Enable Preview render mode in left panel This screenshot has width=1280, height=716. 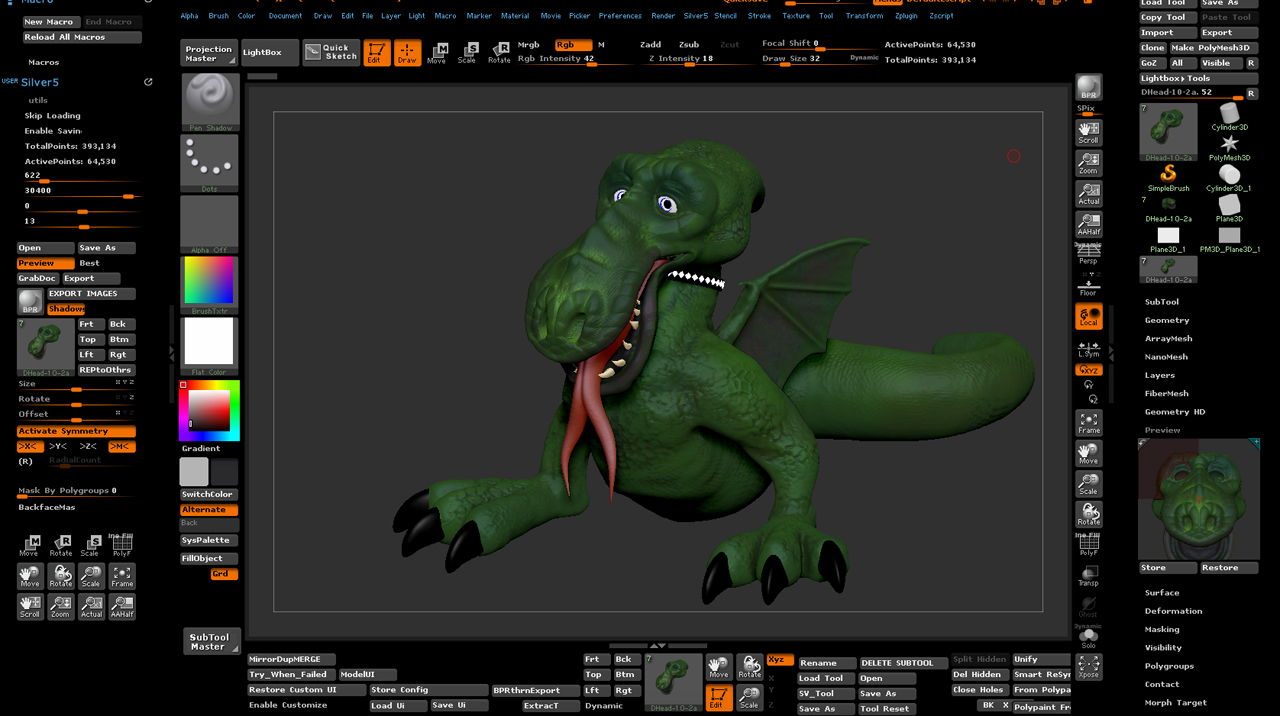coord(46,263)
